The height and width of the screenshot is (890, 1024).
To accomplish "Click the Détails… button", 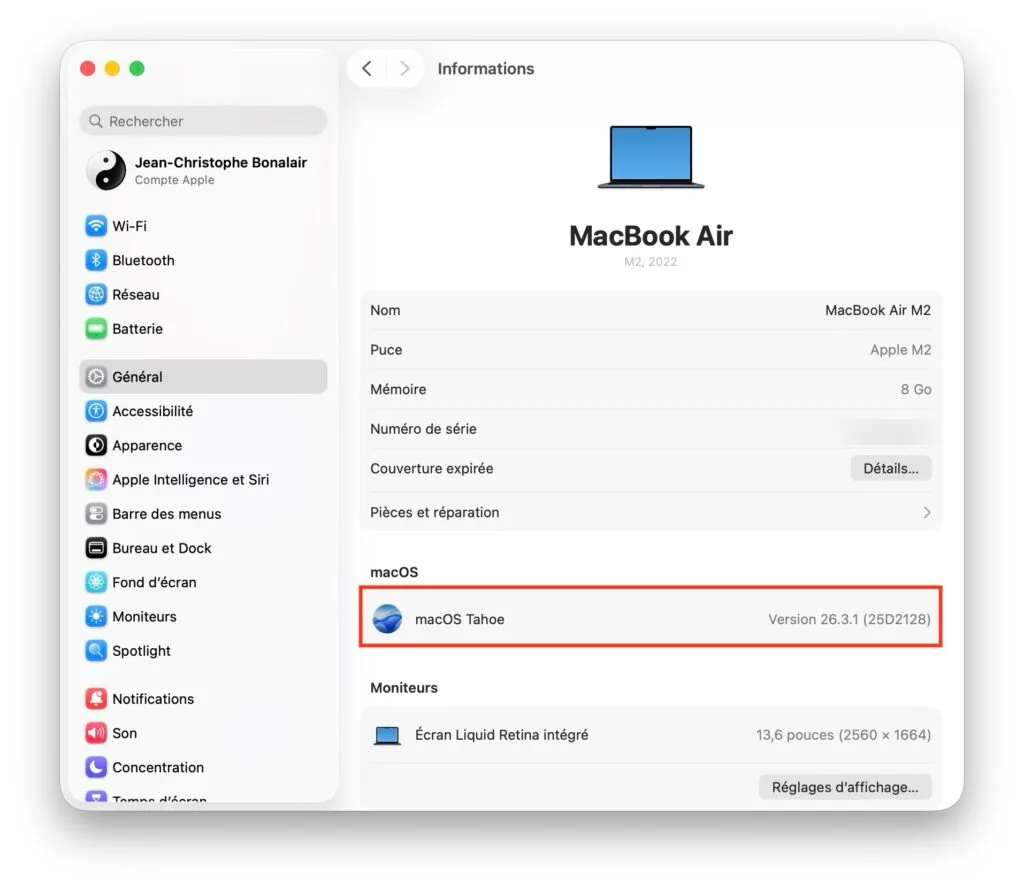I will pos(891,468).
